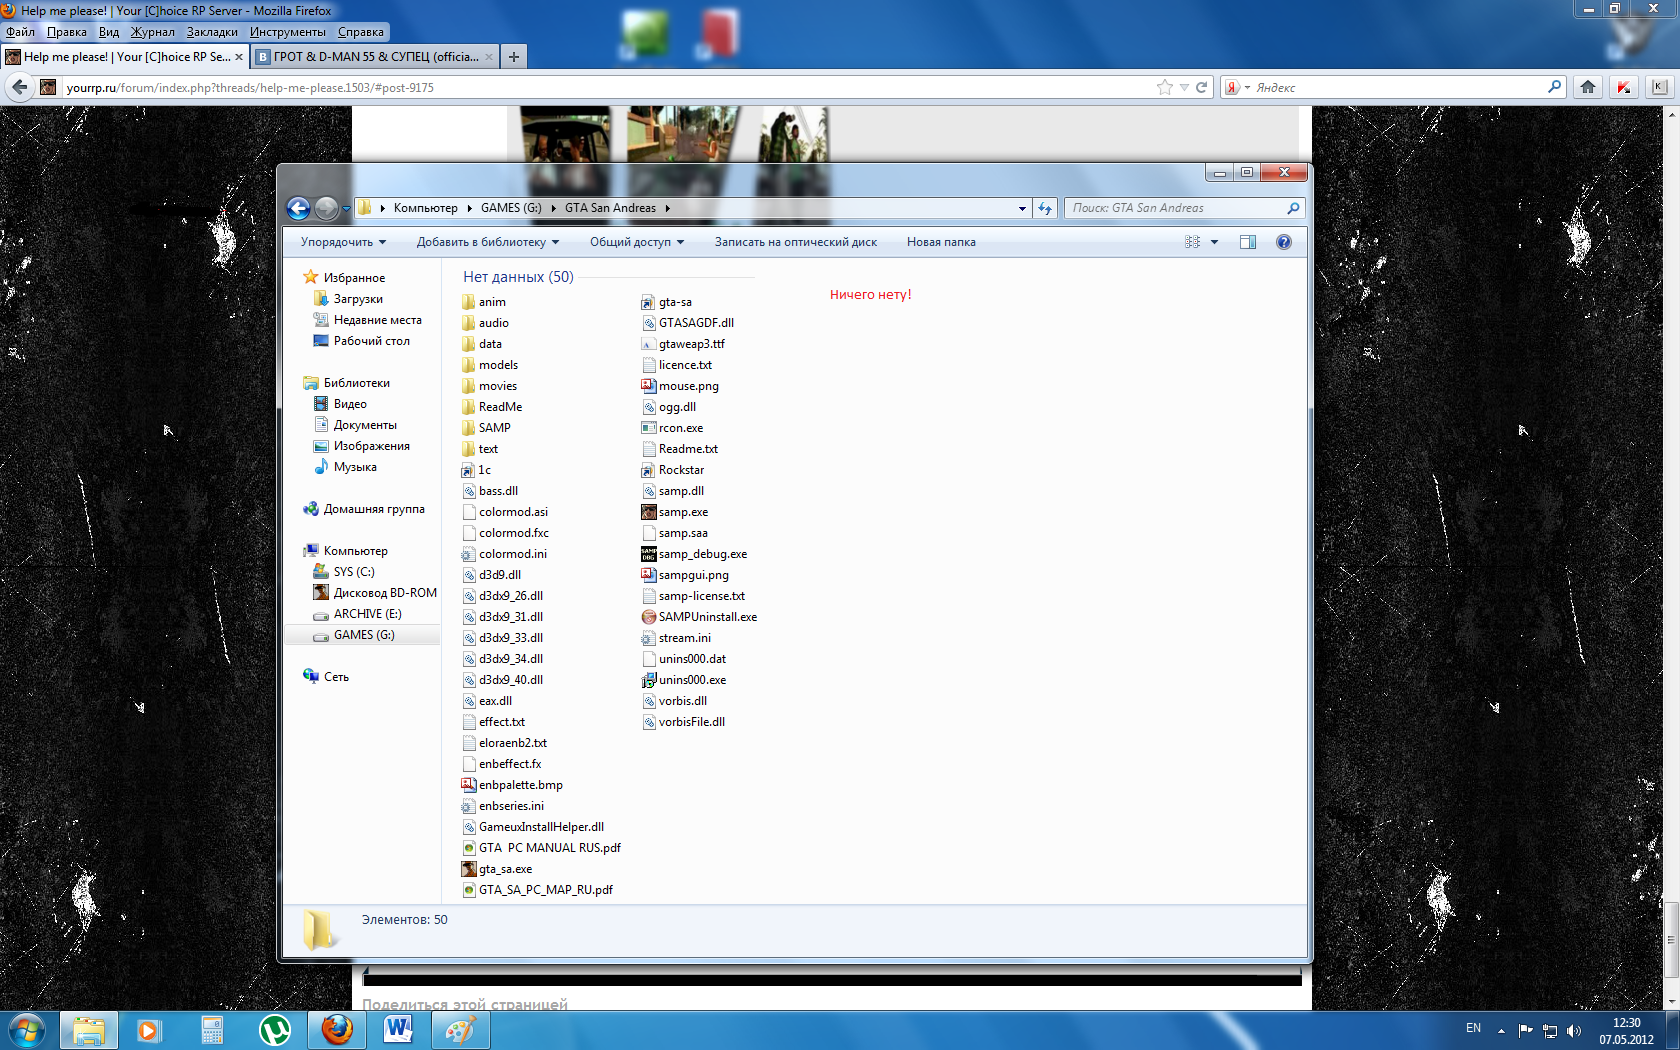Viewport: 1680px width, 1050px height.
Task: Open Домашняя группа in the sidebar
Action: coord(364,509)
